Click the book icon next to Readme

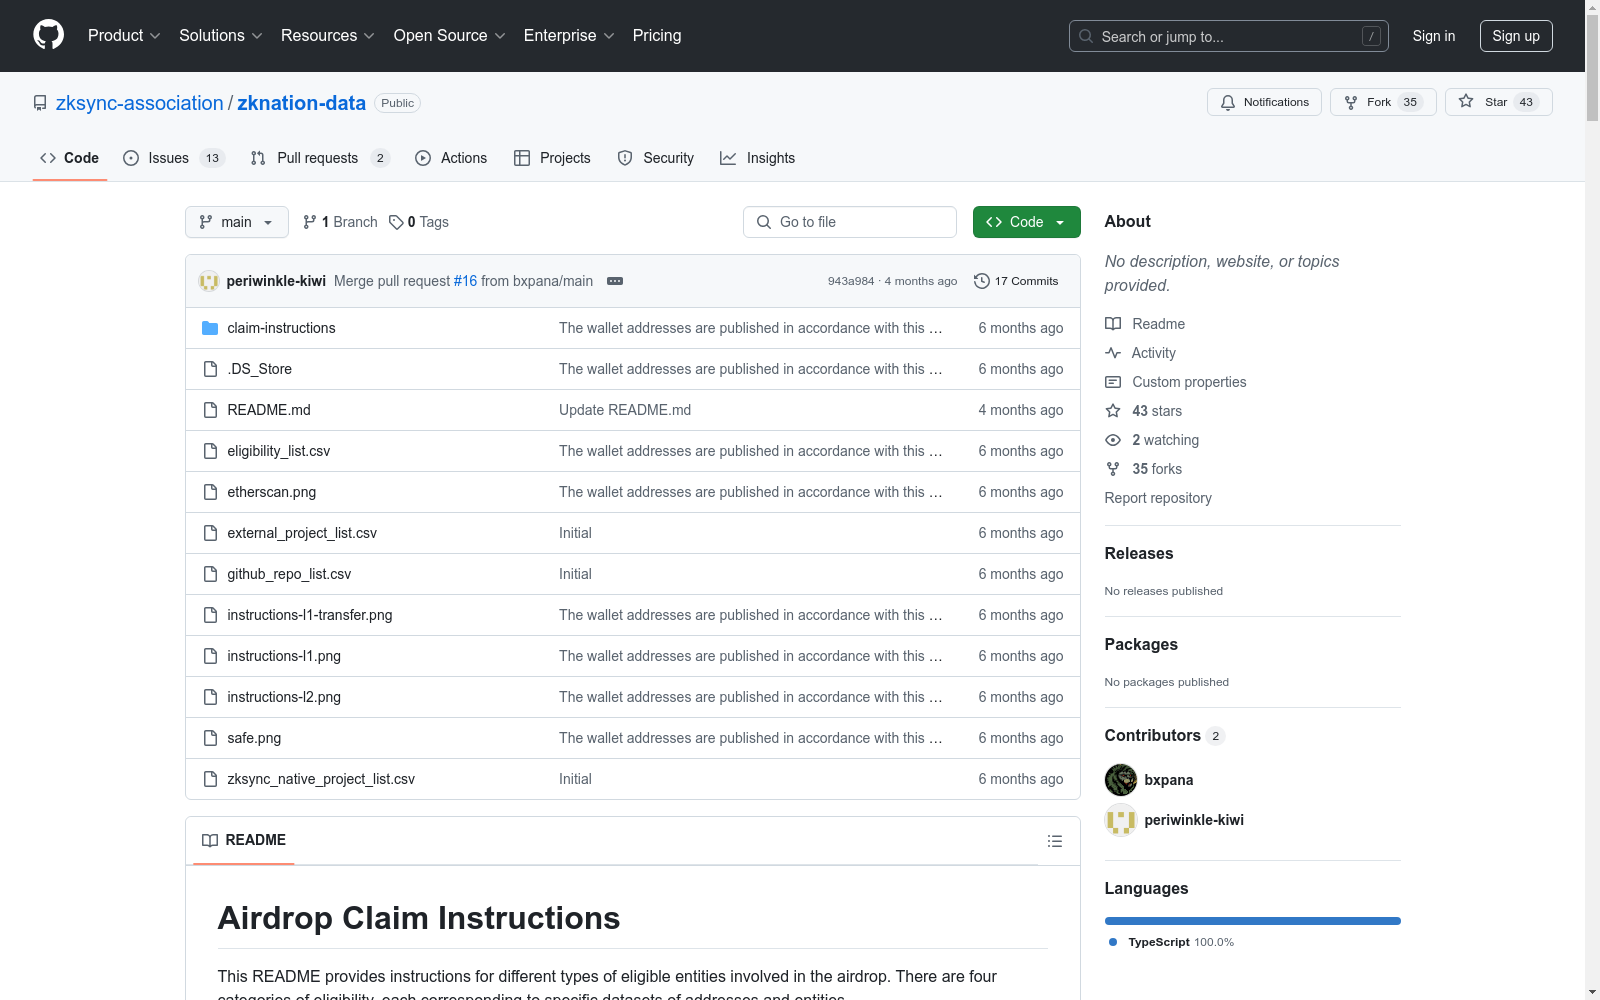(1113, 324)
